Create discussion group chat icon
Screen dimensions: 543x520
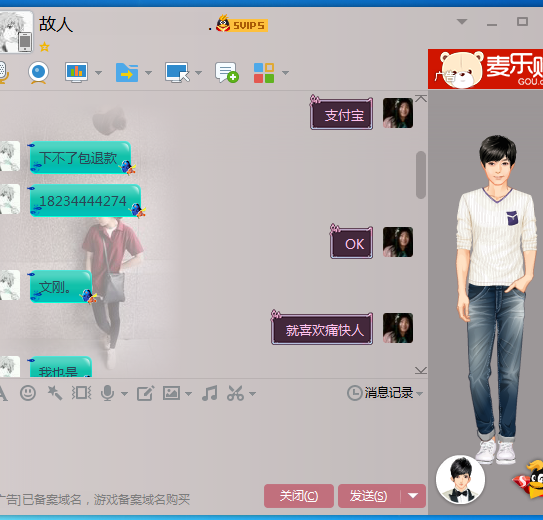(227, 72)
